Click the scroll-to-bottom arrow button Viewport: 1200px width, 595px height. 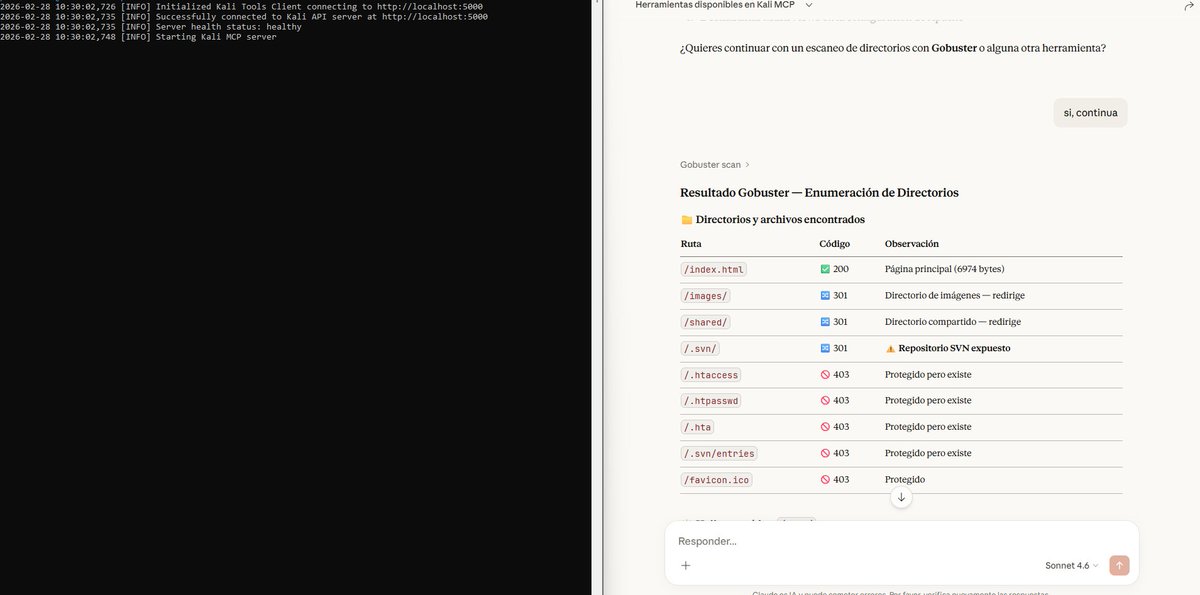[x=901, y=497]
